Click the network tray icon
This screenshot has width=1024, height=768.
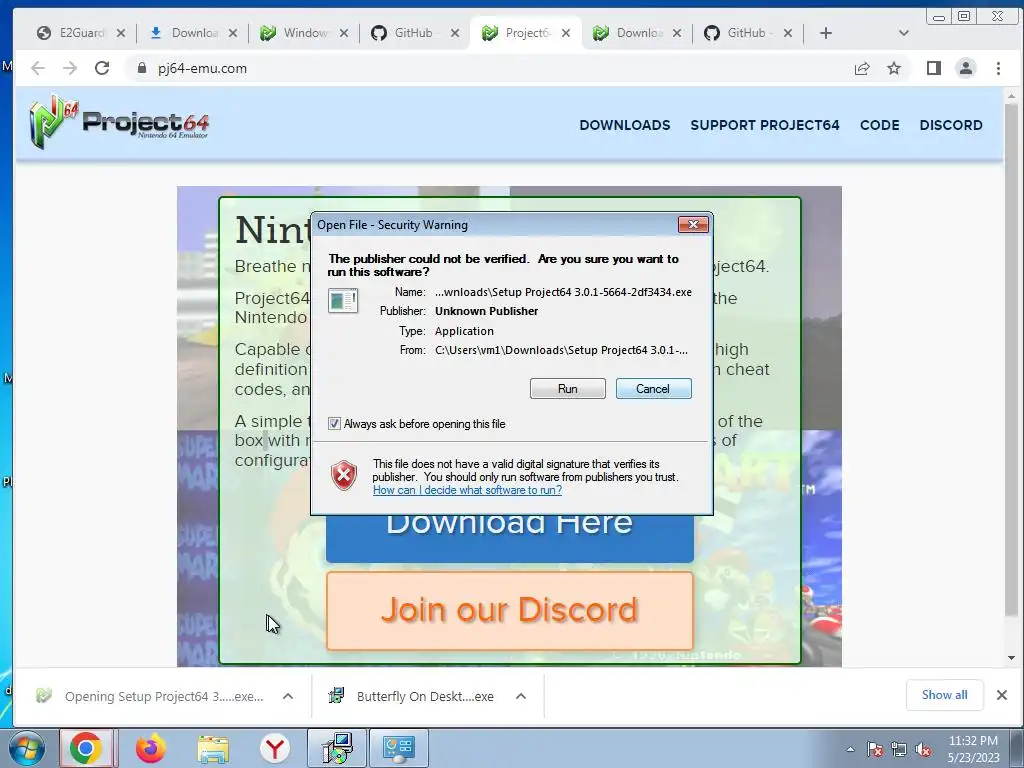[899, 749]
